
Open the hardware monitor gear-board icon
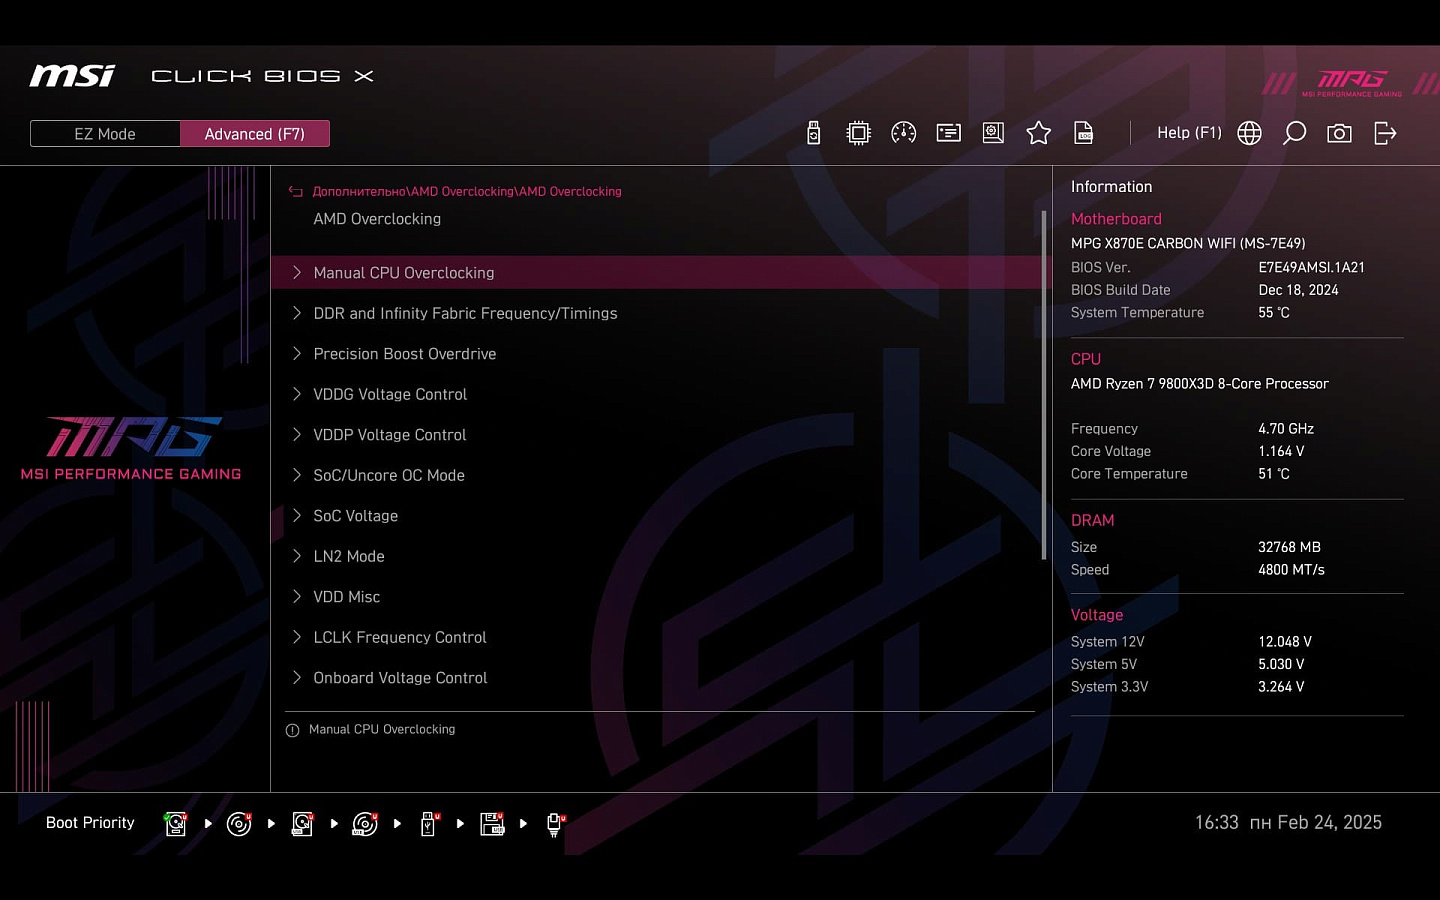tap(993, 133)
